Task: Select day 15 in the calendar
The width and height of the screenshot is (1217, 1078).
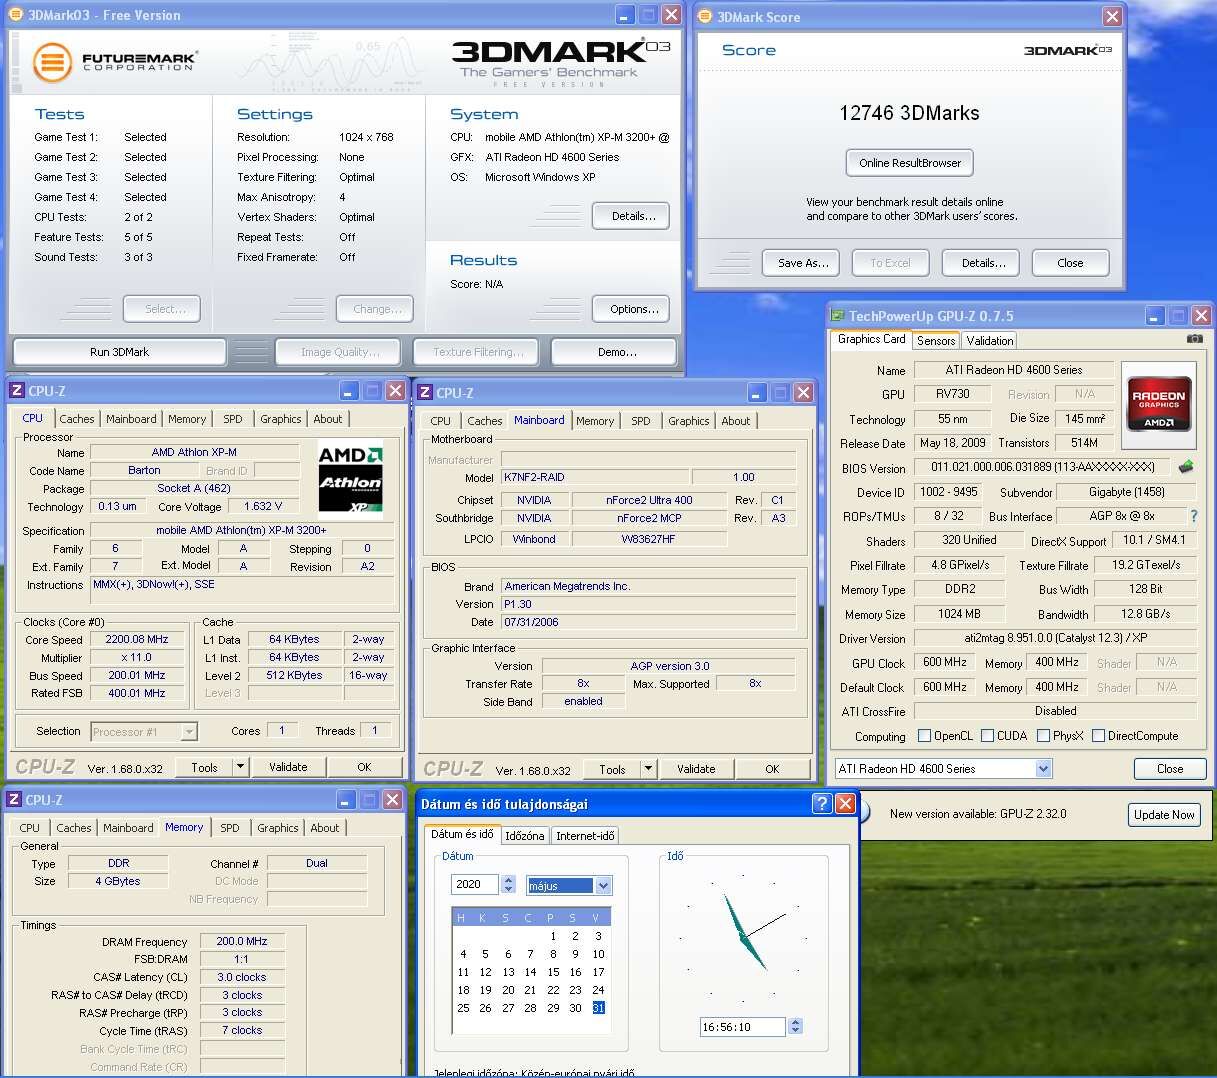Action: tap(553, 972)
